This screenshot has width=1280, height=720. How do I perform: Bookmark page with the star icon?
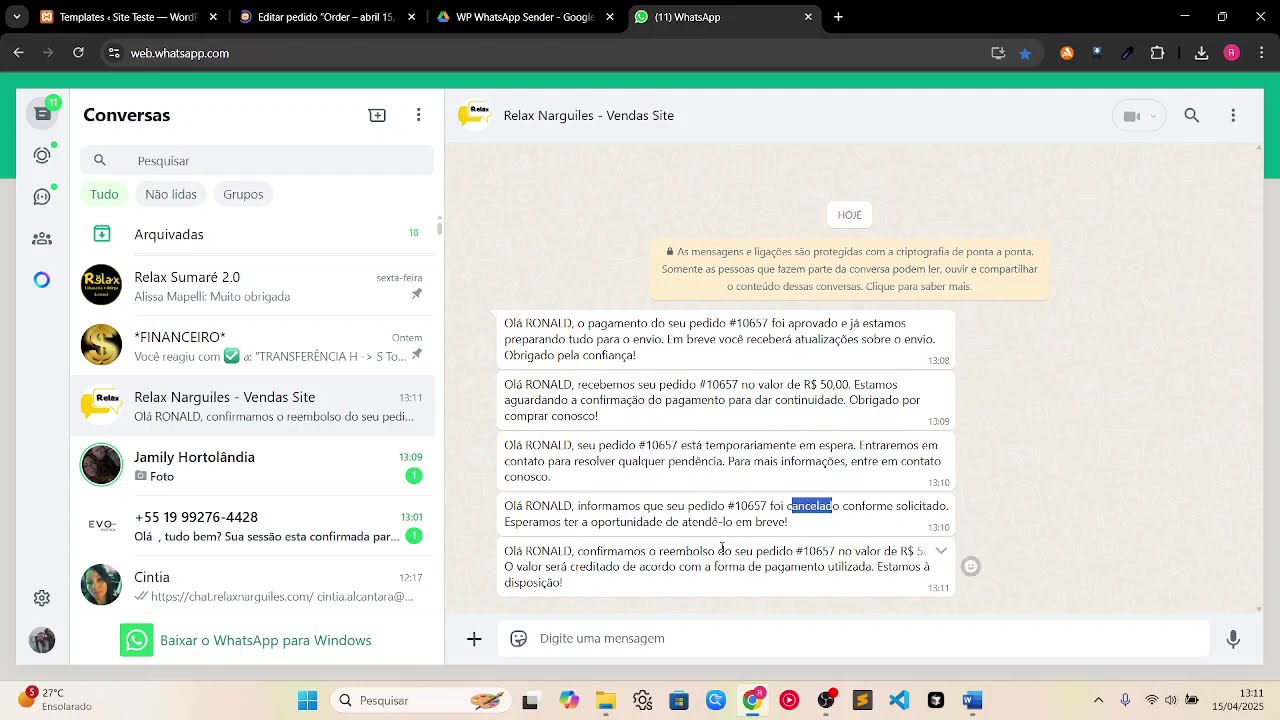tap(1024, 53)
